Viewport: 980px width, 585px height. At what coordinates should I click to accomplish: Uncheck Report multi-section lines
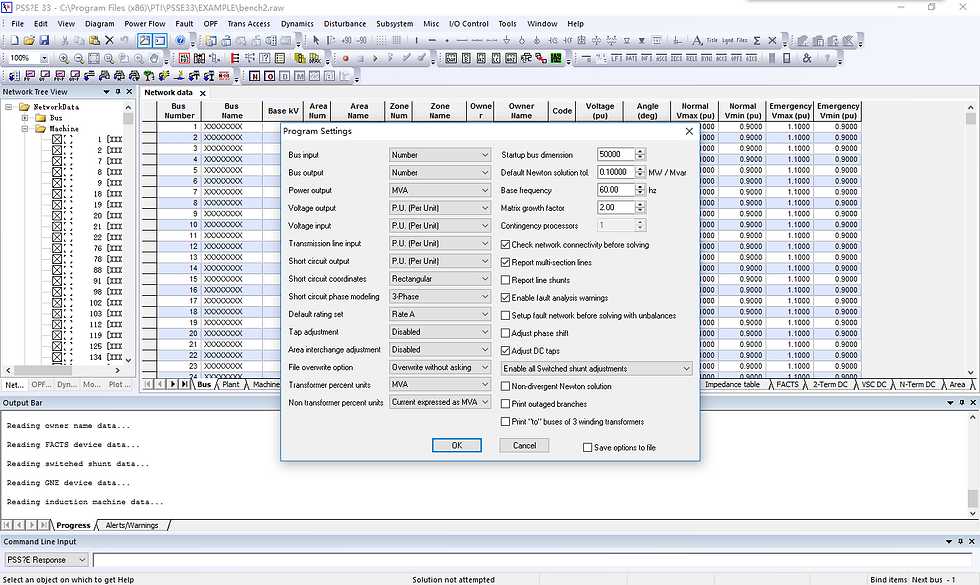(506, 262)
